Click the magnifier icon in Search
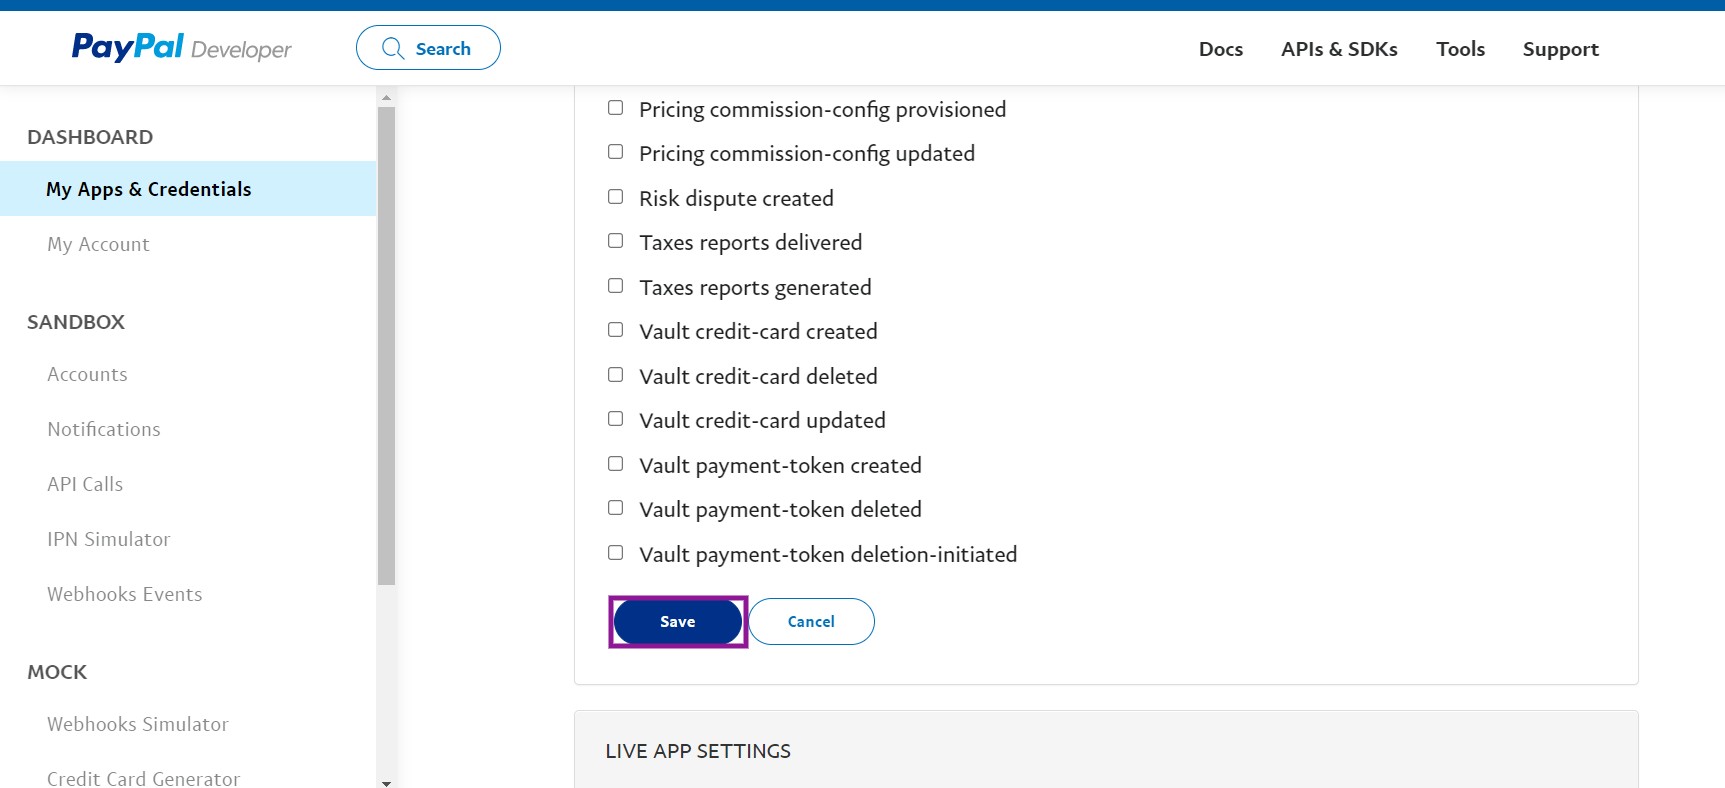 [393, 48]
